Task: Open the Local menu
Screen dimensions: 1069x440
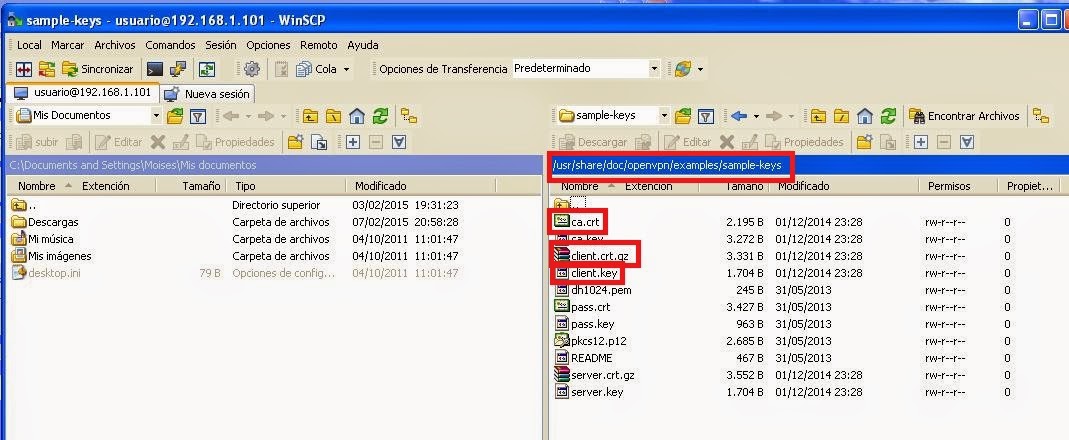Action: pyautogui.click(x=29, y=45)
